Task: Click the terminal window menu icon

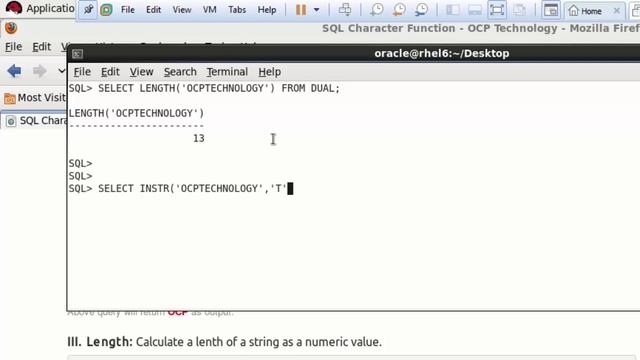Action: click(x=78, y=54)
